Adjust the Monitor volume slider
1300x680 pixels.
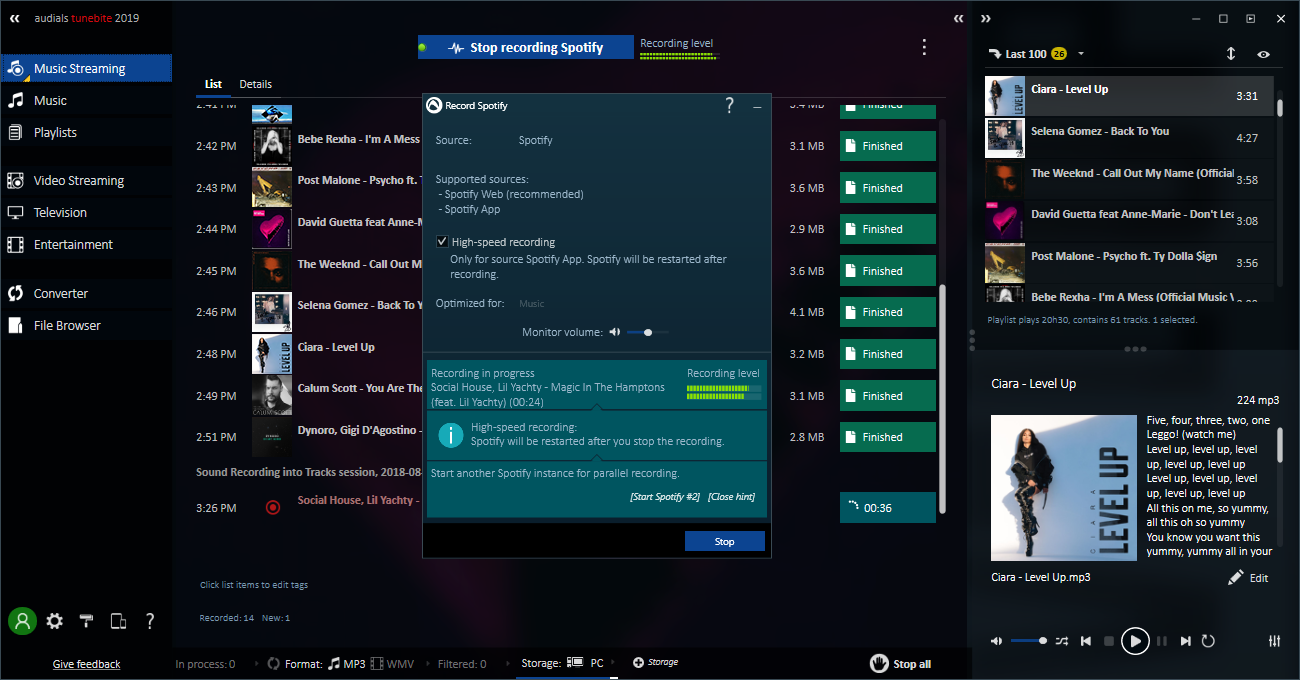tap(648, 332)
